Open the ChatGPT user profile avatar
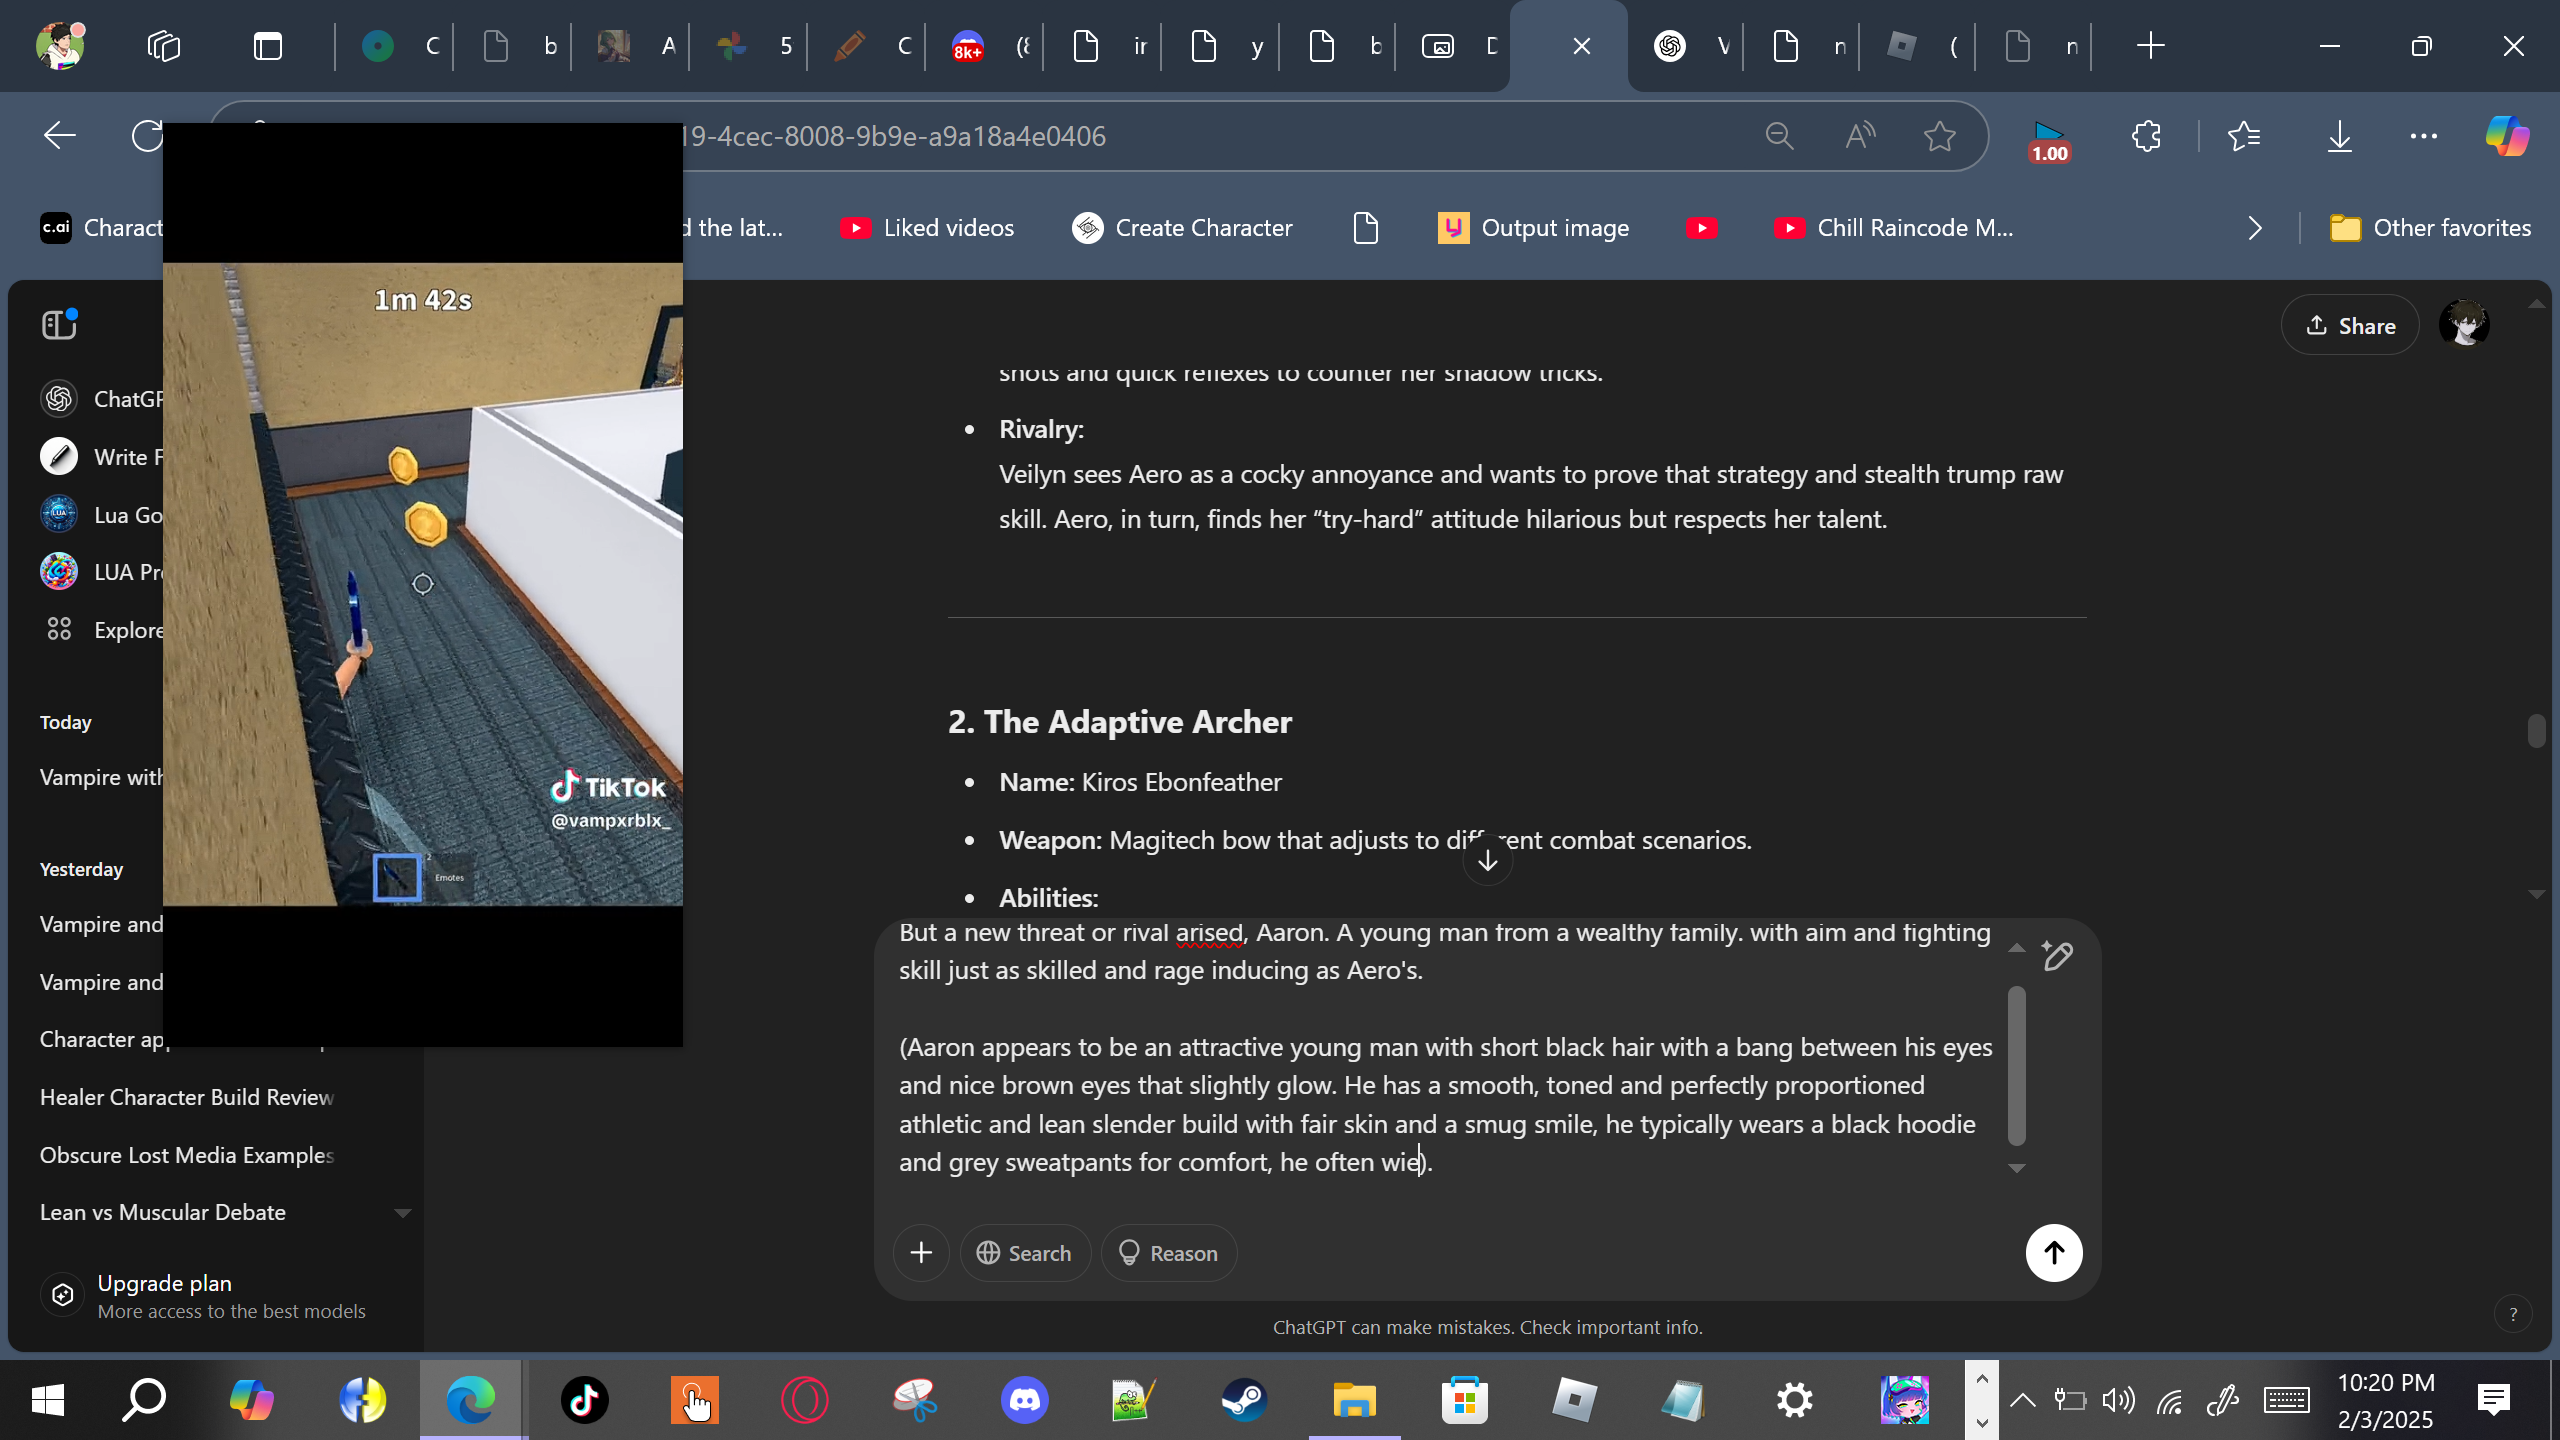Image resolution: width=2560 pixels, height=1440 pixels. [2464, 325]
